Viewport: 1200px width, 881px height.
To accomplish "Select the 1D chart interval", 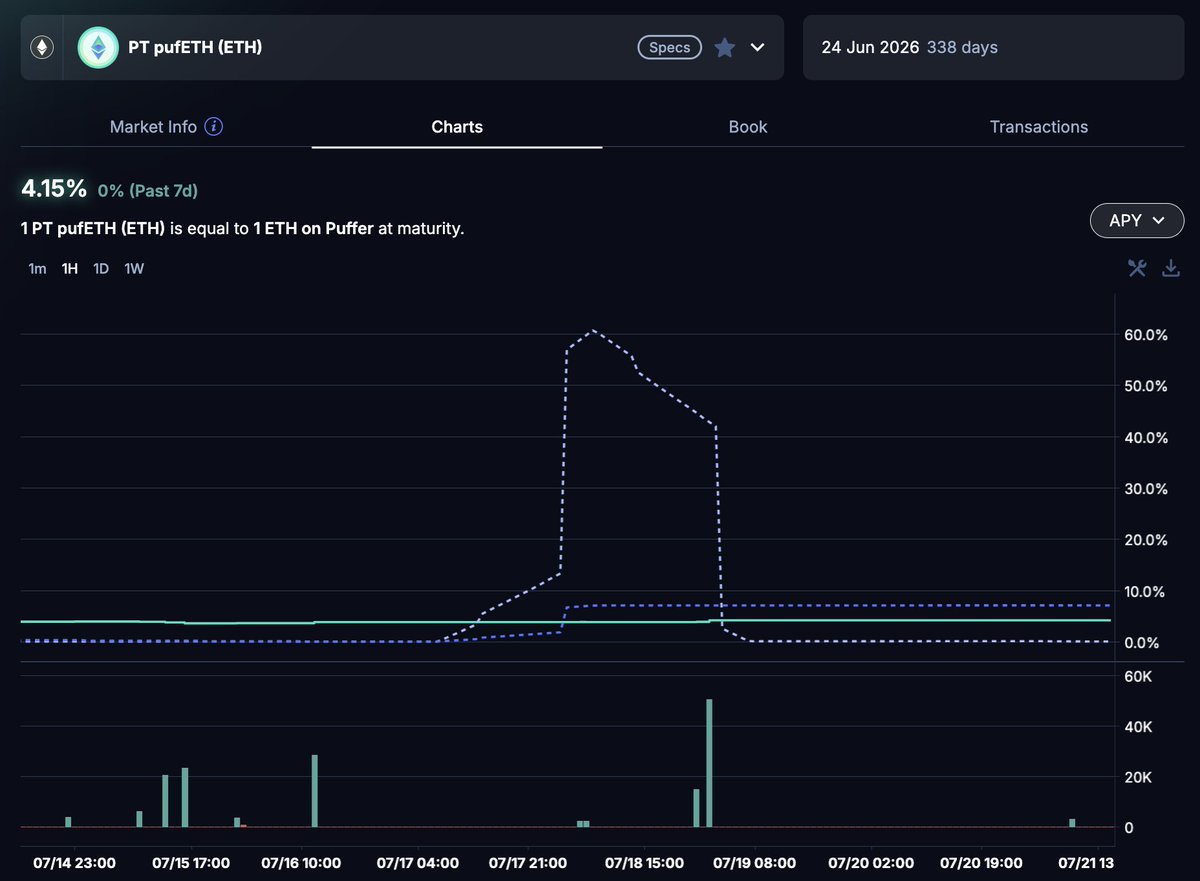I will pos(101,268).
